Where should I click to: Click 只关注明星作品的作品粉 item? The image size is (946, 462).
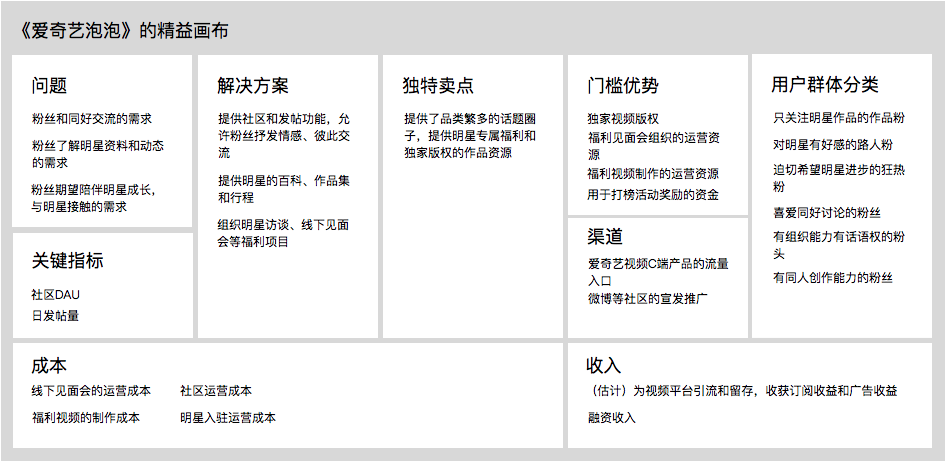(839, 118)
